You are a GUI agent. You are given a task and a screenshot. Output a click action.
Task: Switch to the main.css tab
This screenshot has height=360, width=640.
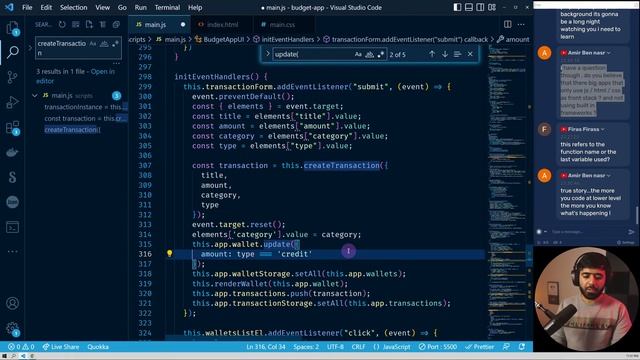(x=282, y=24)
